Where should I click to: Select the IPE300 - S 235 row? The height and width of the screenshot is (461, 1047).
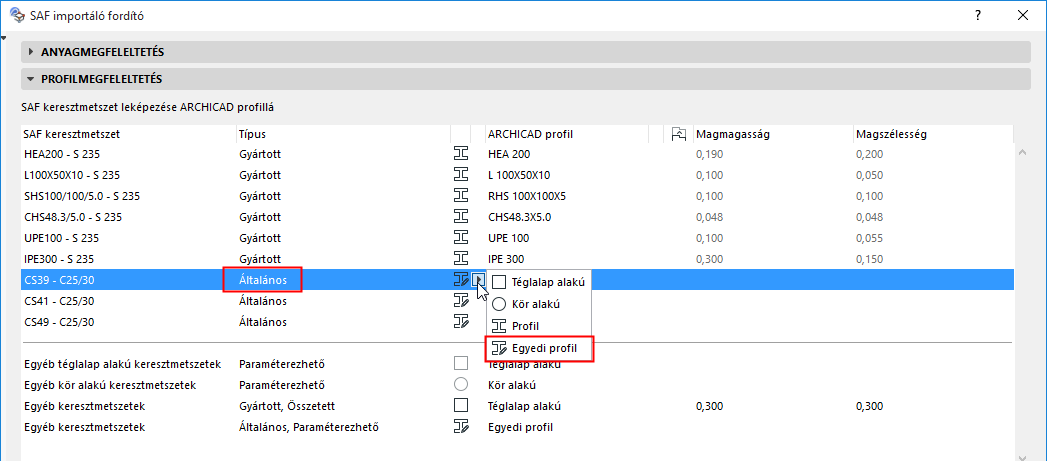(x=517, y=259)
